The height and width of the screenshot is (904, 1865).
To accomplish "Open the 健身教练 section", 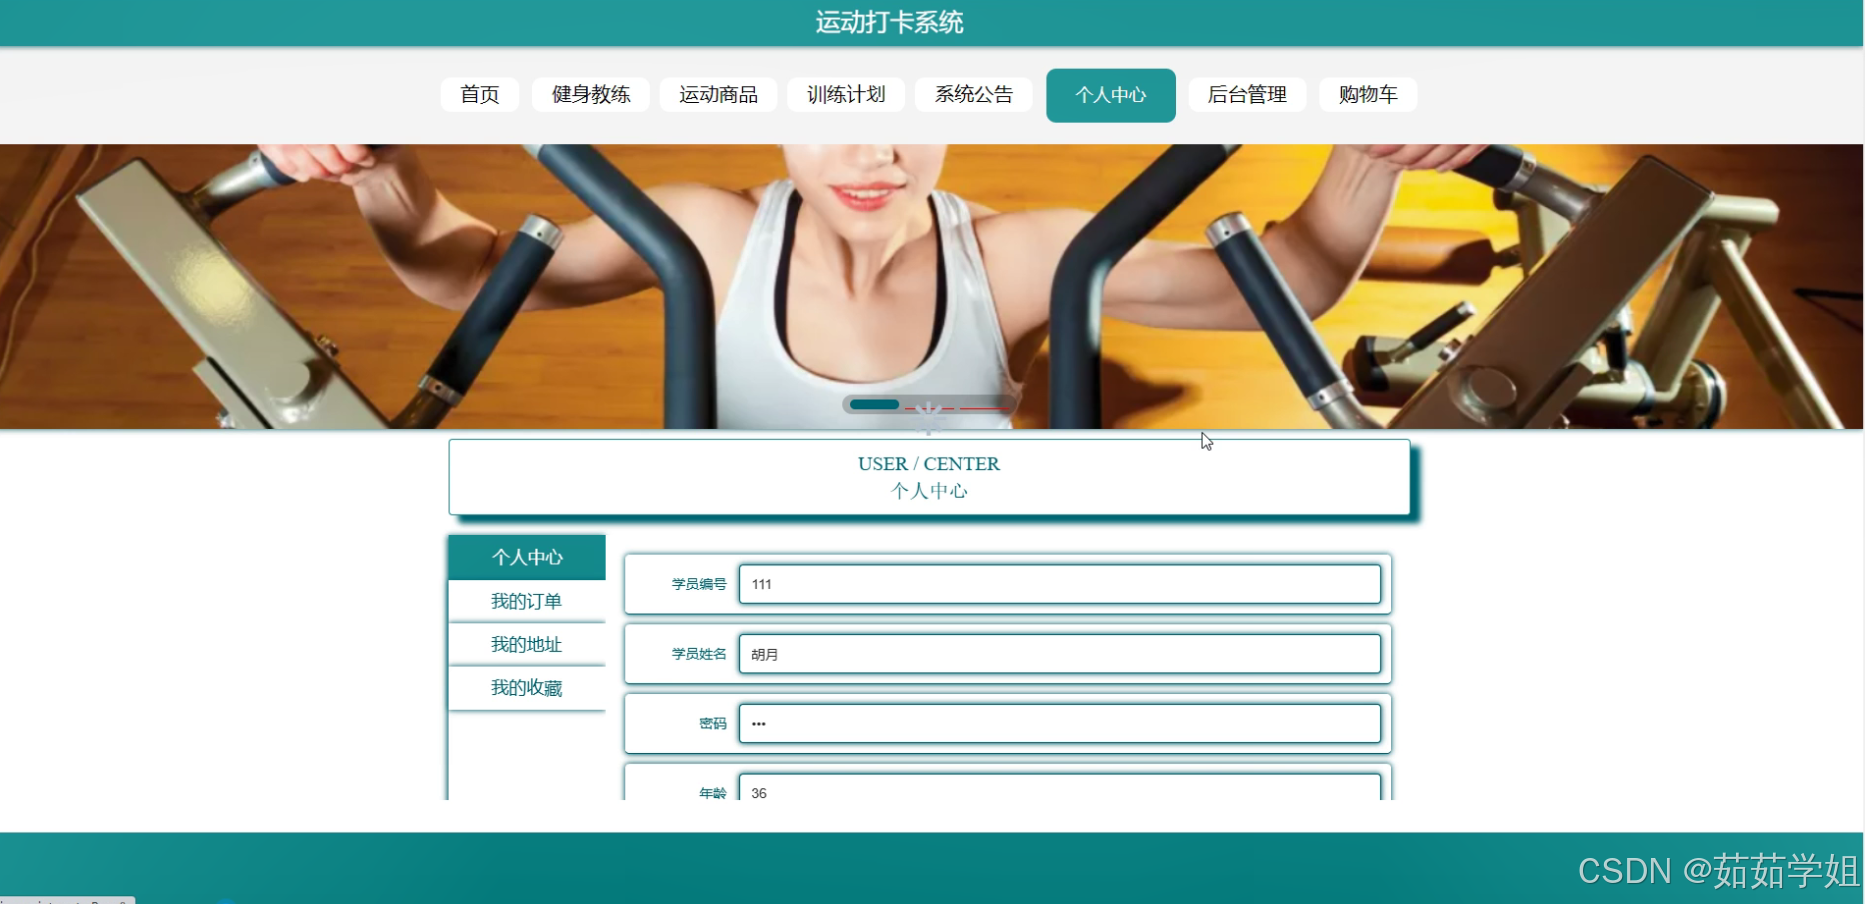I will [x=590, y=95].
